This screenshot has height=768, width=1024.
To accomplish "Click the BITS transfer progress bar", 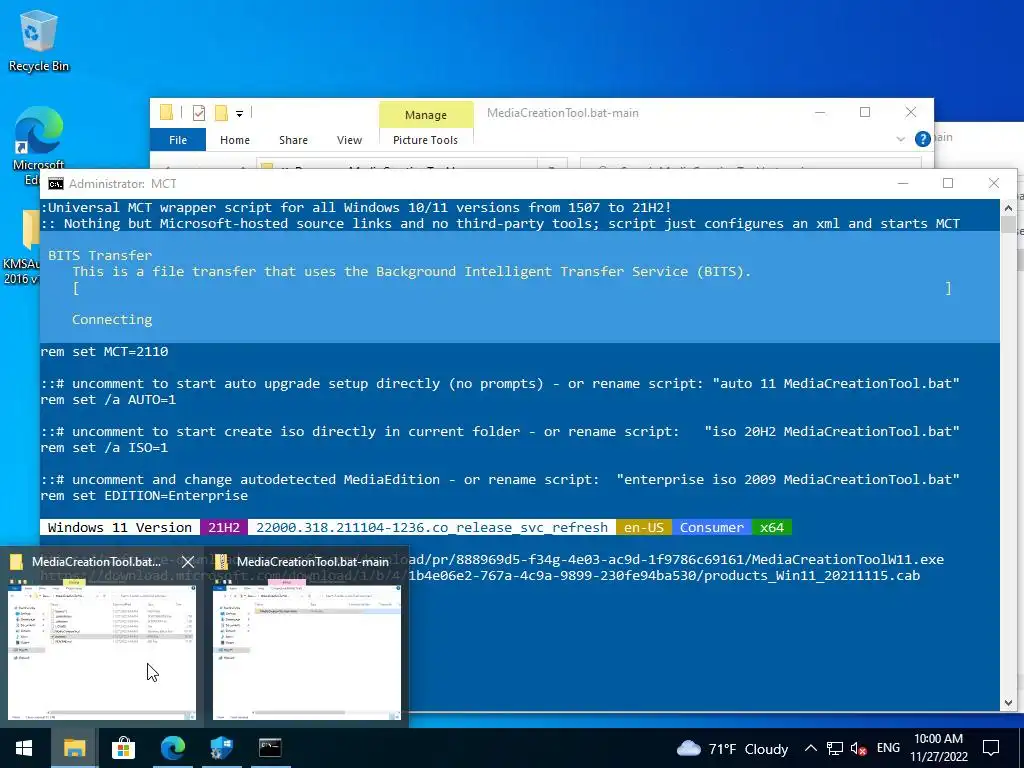I will [512, 288].
